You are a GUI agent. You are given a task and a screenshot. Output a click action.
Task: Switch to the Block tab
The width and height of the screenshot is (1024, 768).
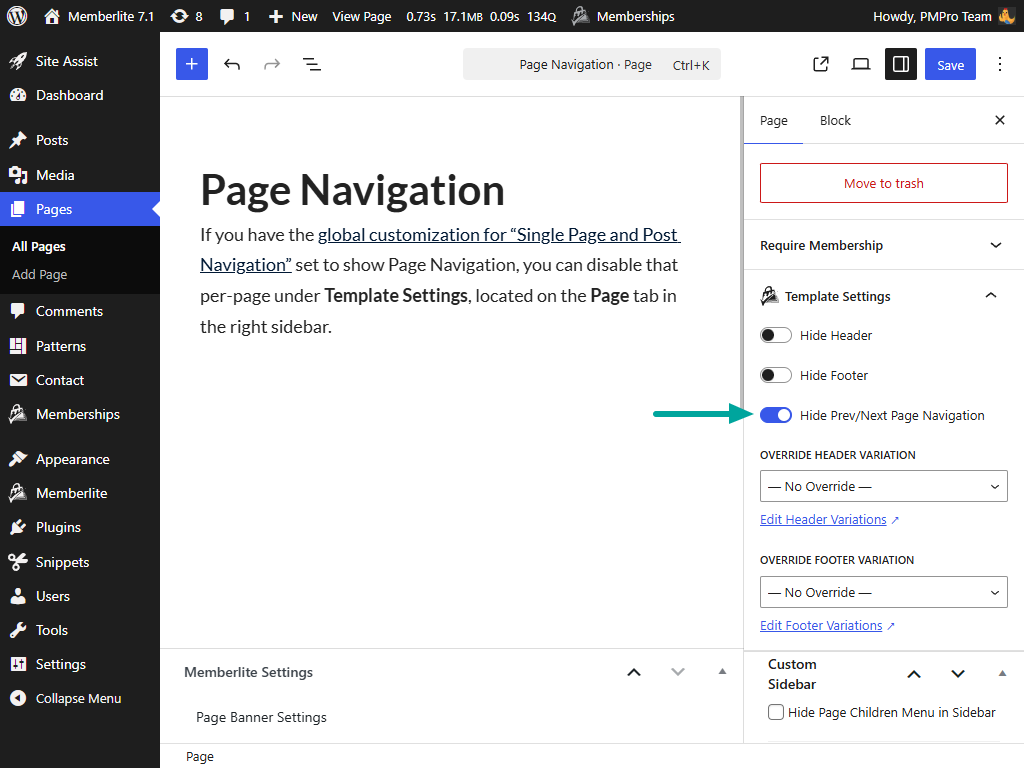835,121
